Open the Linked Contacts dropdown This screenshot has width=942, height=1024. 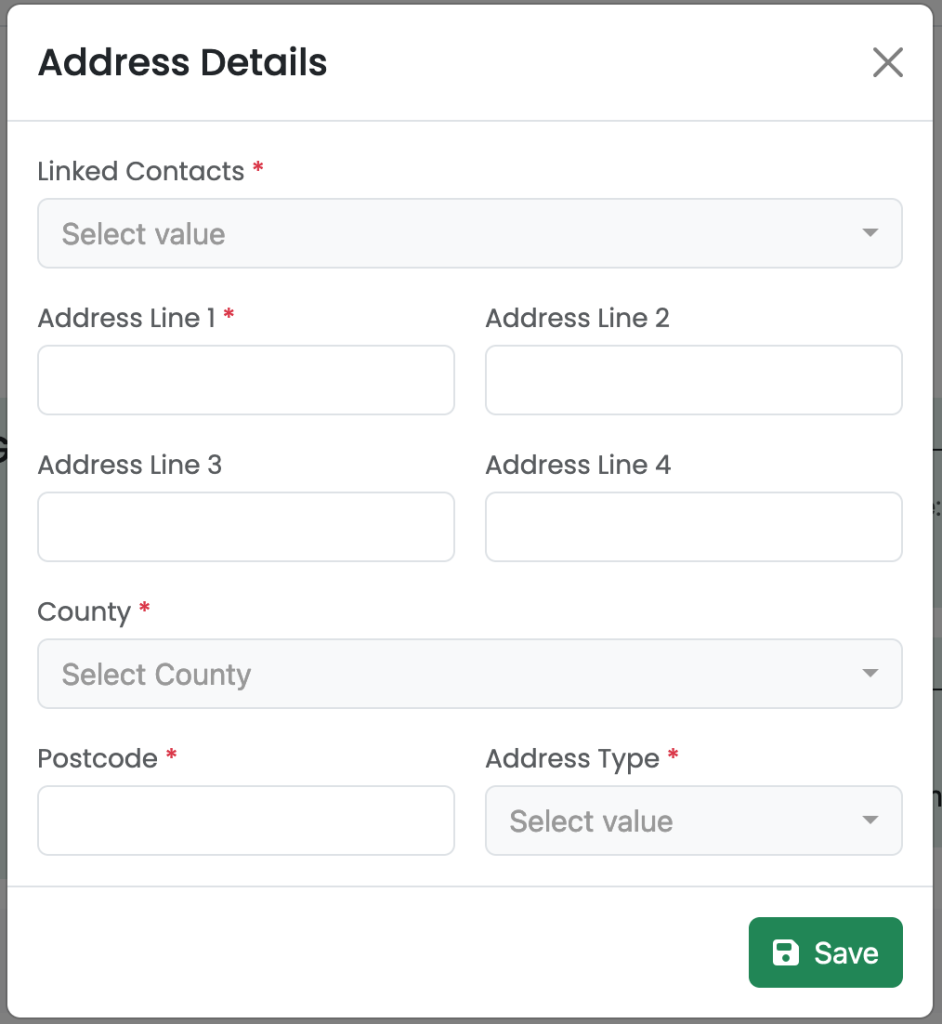[x=470, y=233]
